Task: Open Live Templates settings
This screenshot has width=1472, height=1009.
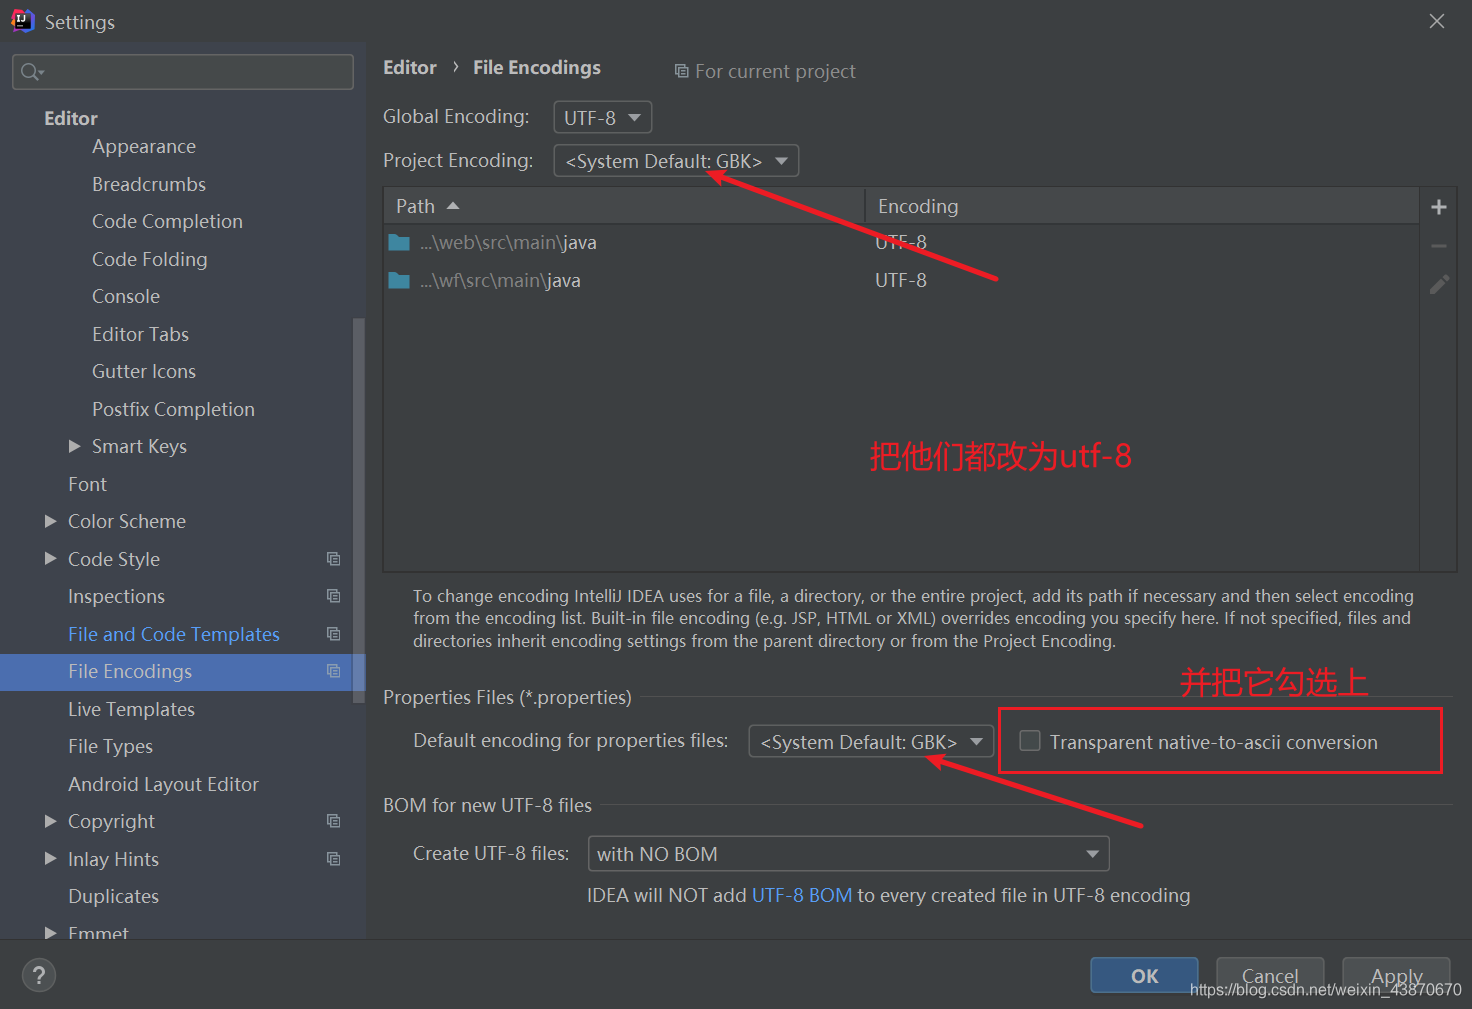Action: pos(131,709)
